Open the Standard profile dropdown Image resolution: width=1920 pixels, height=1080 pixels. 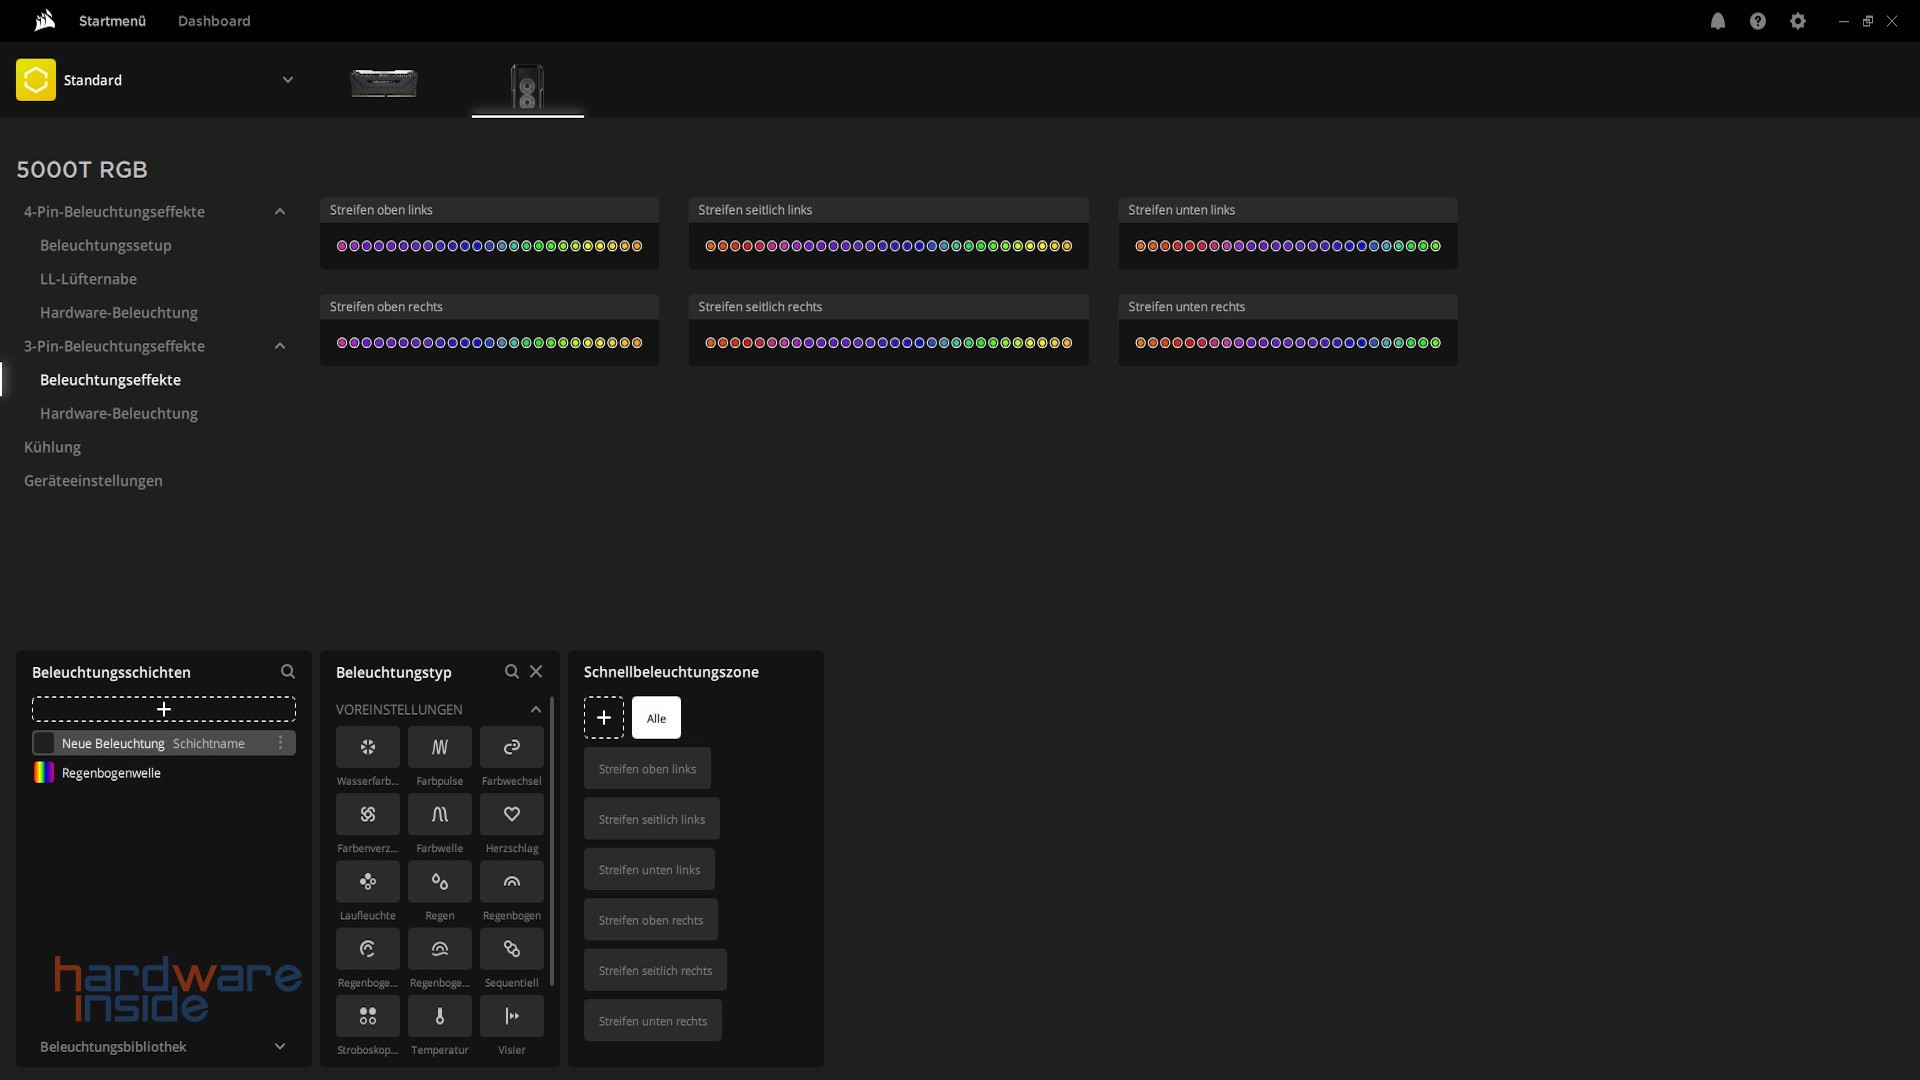point(287,80)
